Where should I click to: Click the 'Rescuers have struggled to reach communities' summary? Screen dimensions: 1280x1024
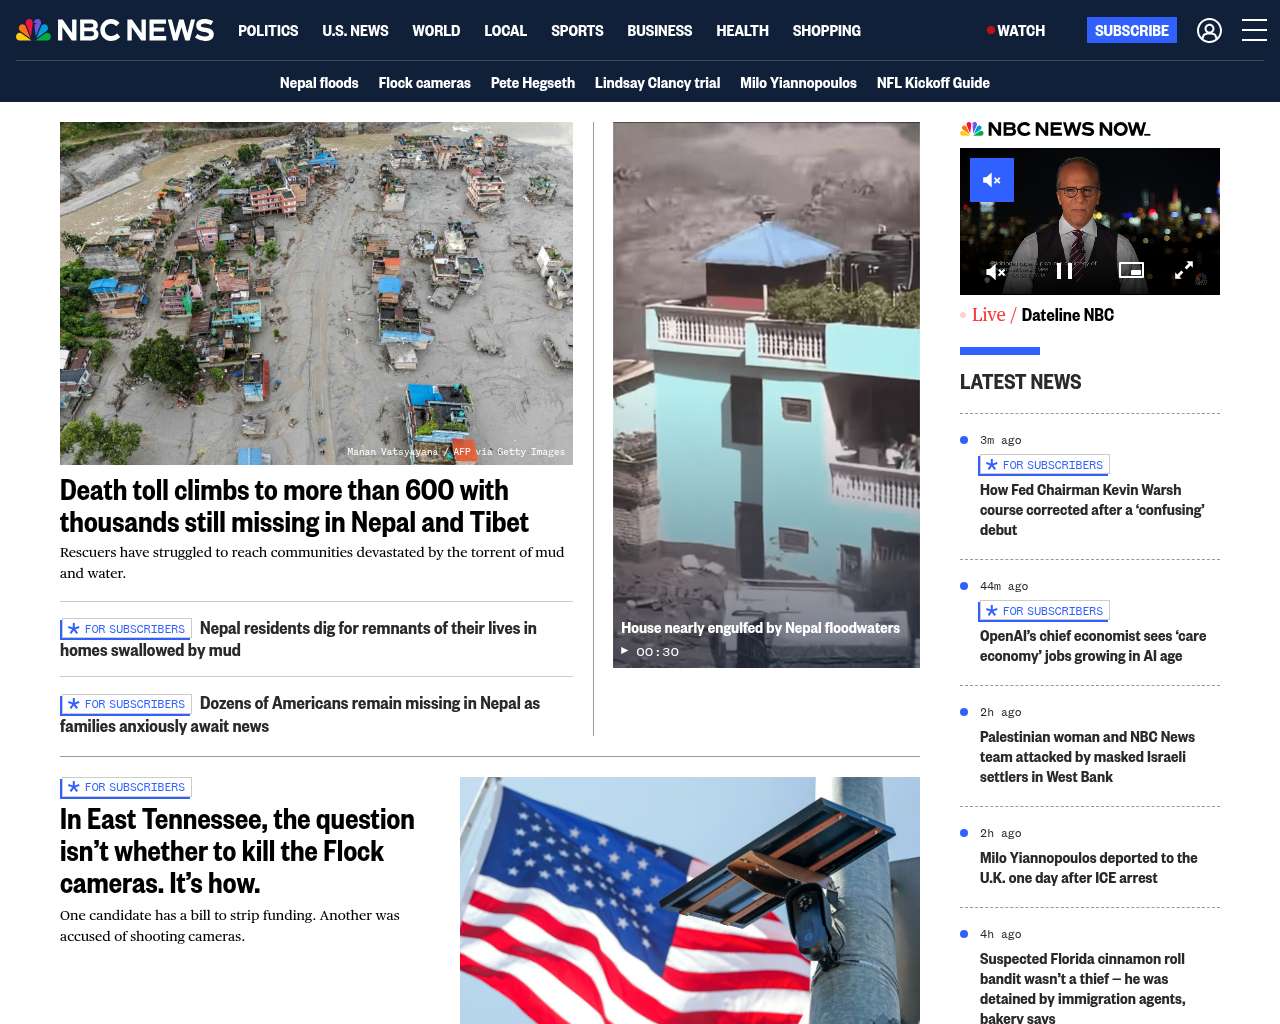tap(312, 562)
